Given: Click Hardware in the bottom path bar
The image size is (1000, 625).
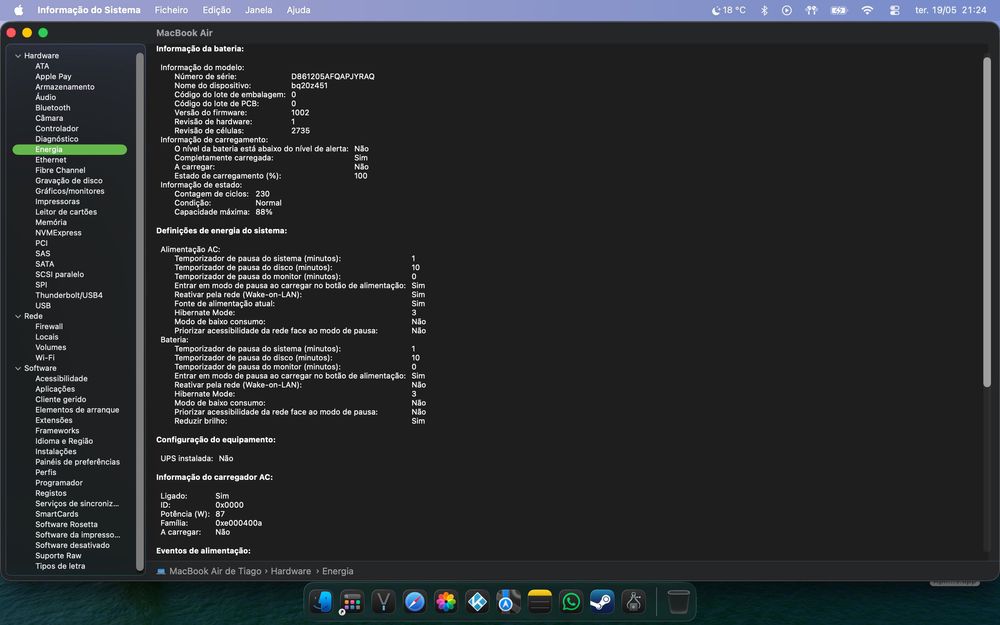Looking at the screenshot, I should tap(291, 571).
